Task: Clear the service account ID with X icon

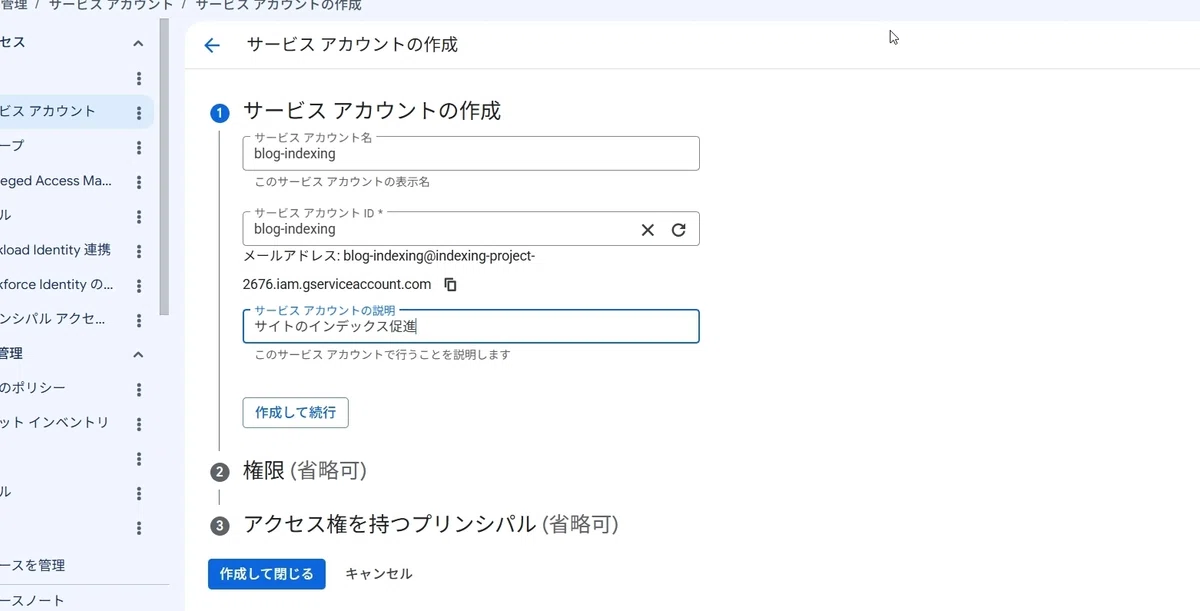Action: point(647,230)
